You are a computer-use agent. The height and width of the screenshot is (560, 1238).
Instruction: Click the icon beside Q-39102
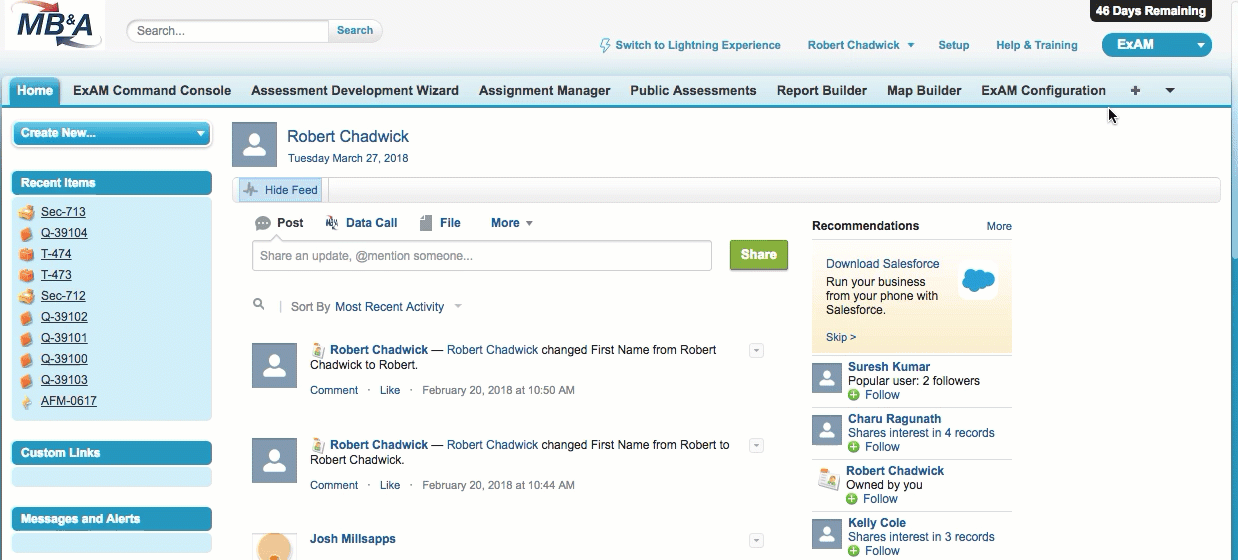[x=27, y=317]
